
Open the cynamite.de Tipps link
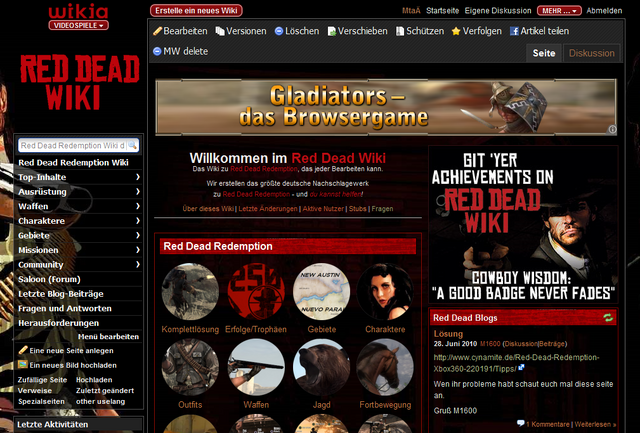[x=516, y=363]
